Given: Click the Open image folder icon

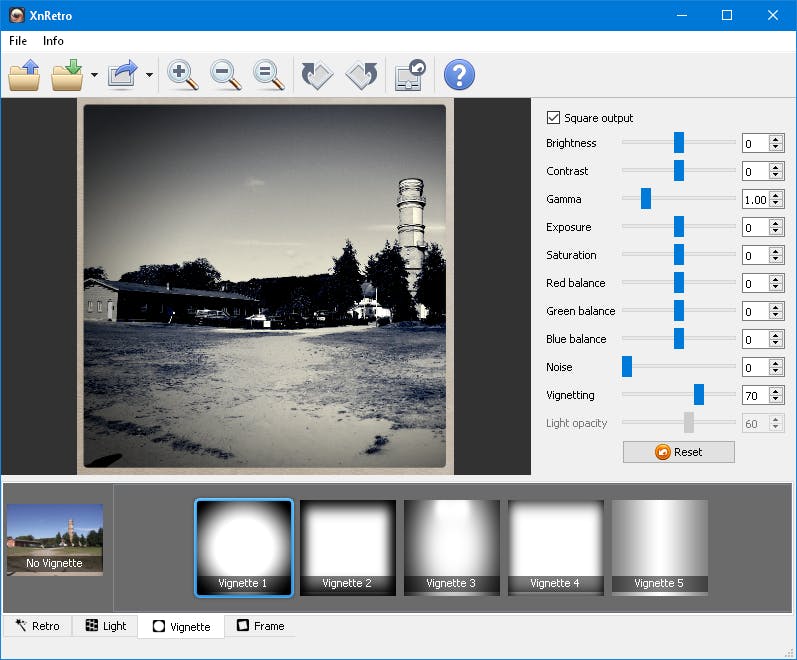Looking at the screenshot, I should click(x=24, y=75).
